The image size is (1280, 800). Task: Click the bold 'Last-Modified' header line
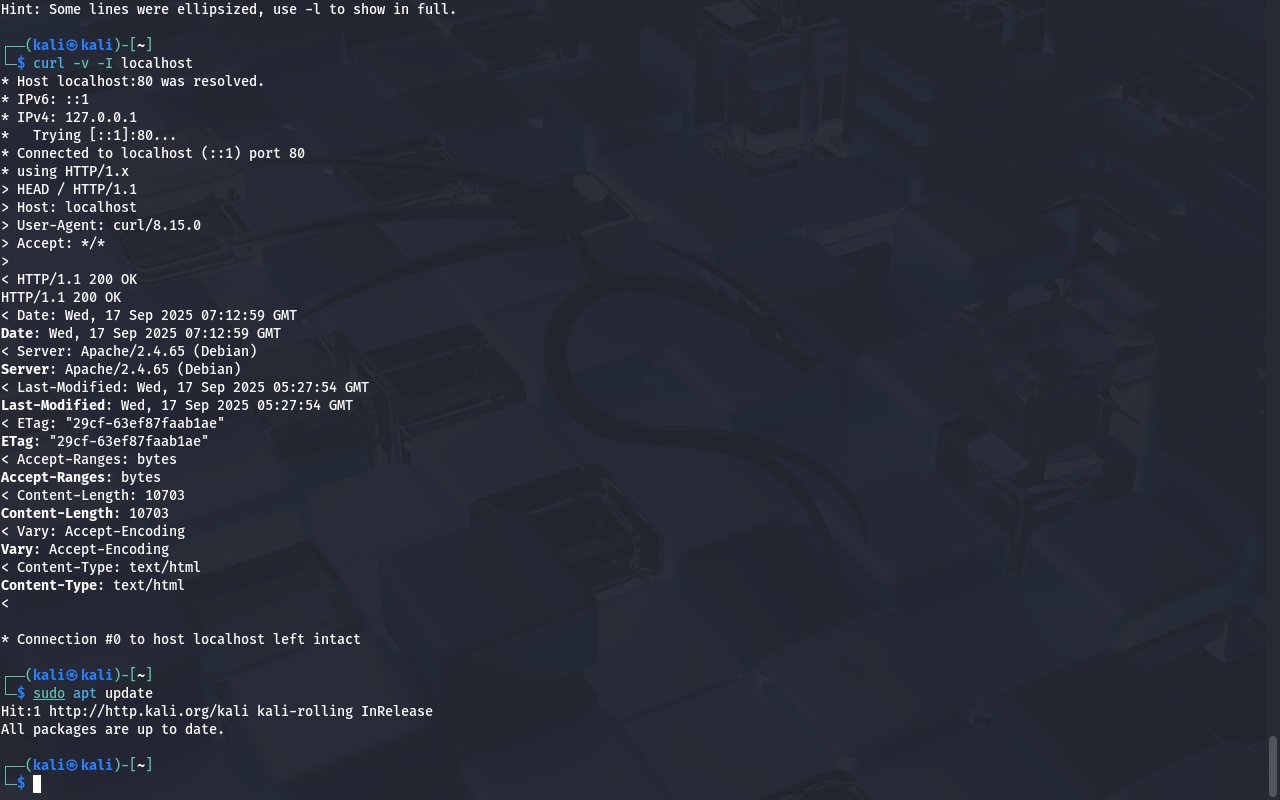coord(177,405)
